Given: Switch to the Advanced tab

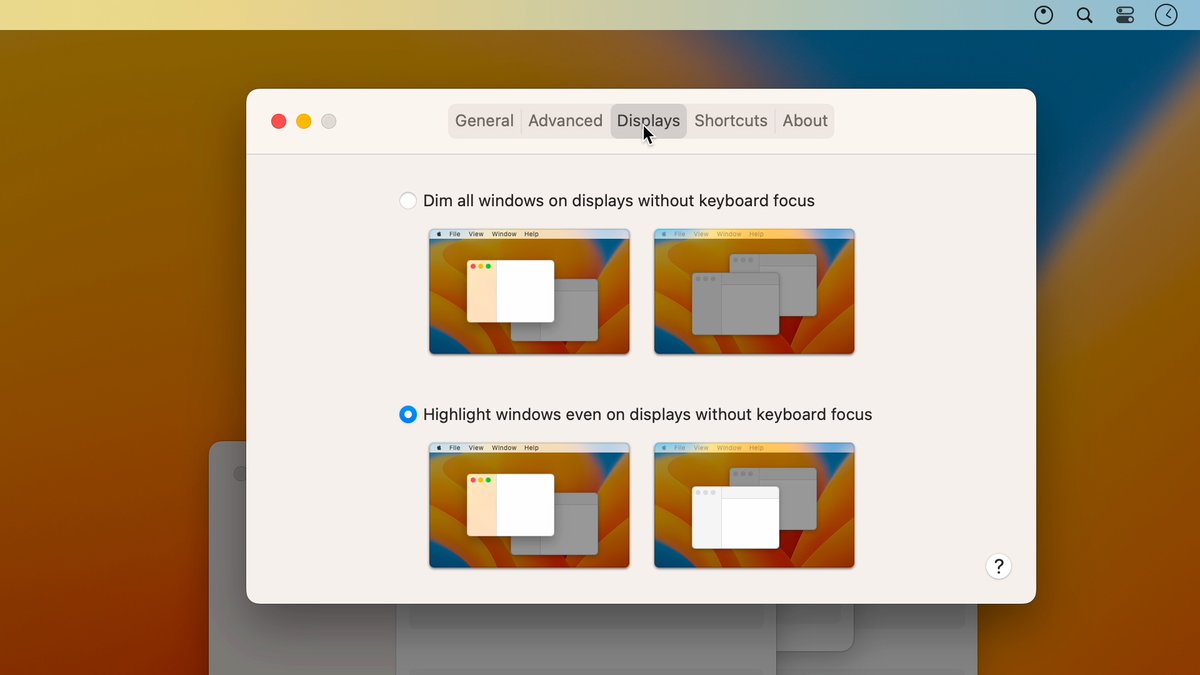Looking at the screenshot, I should click(565, 121).
